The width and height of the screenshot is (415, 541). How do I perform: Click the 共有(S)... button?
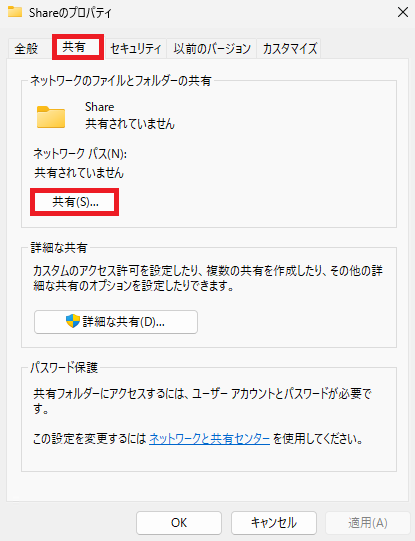tap(75, 202)
